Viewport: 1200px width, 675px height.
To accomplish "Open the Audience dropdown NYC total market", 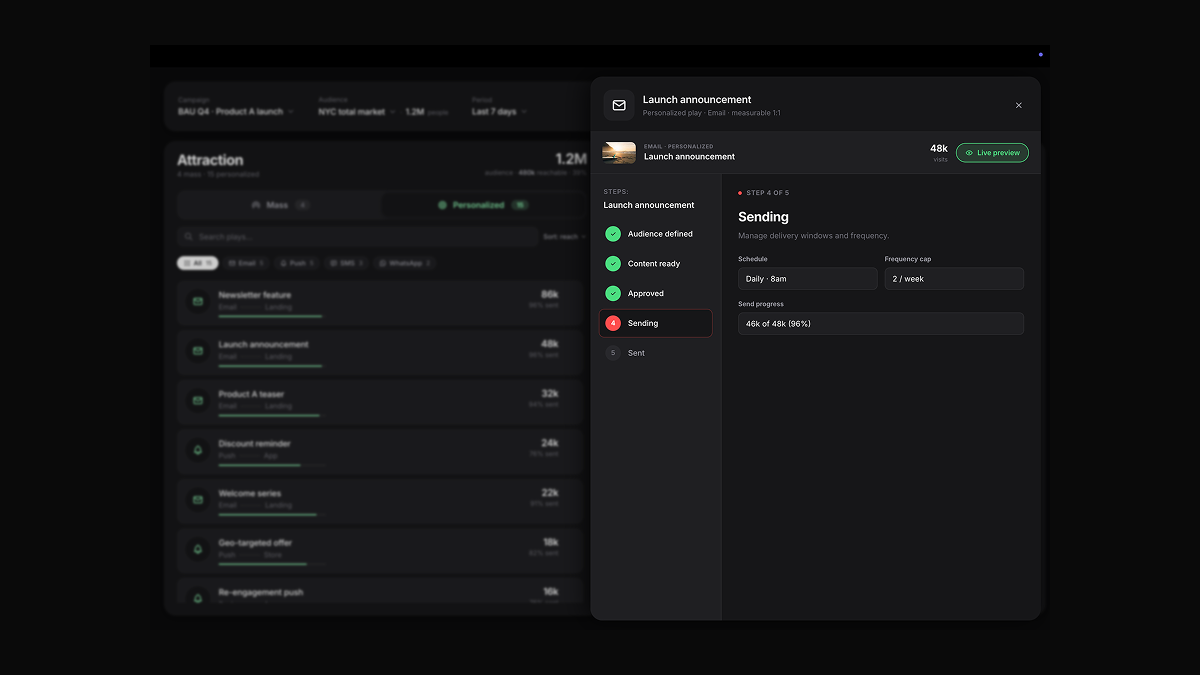I will click(x=357, y=112).
